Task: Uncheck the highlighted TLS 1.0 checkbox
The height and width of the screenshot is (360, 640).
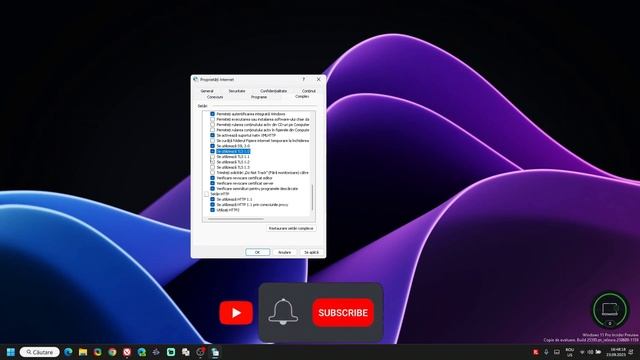Action: tap(212, 151)
